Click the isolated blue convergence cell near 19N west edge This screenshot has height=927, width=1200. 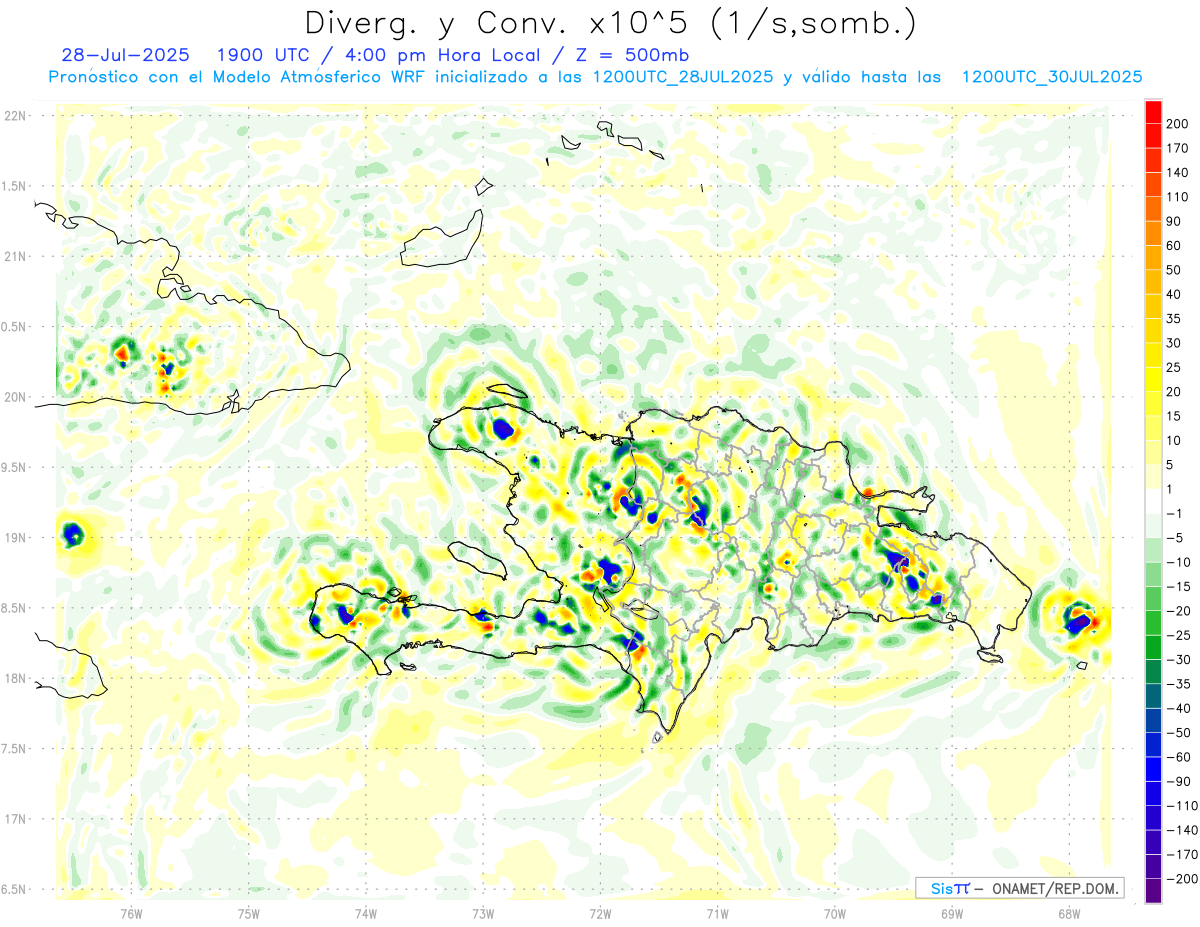click(x=72, y=535)
